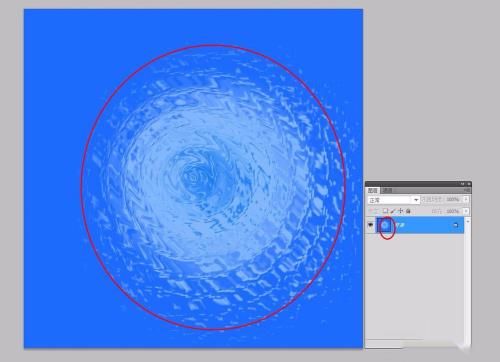Toggle lock all padlock icon
The height and width of the screenshot is (362, 500).
(x=408, y=211)
